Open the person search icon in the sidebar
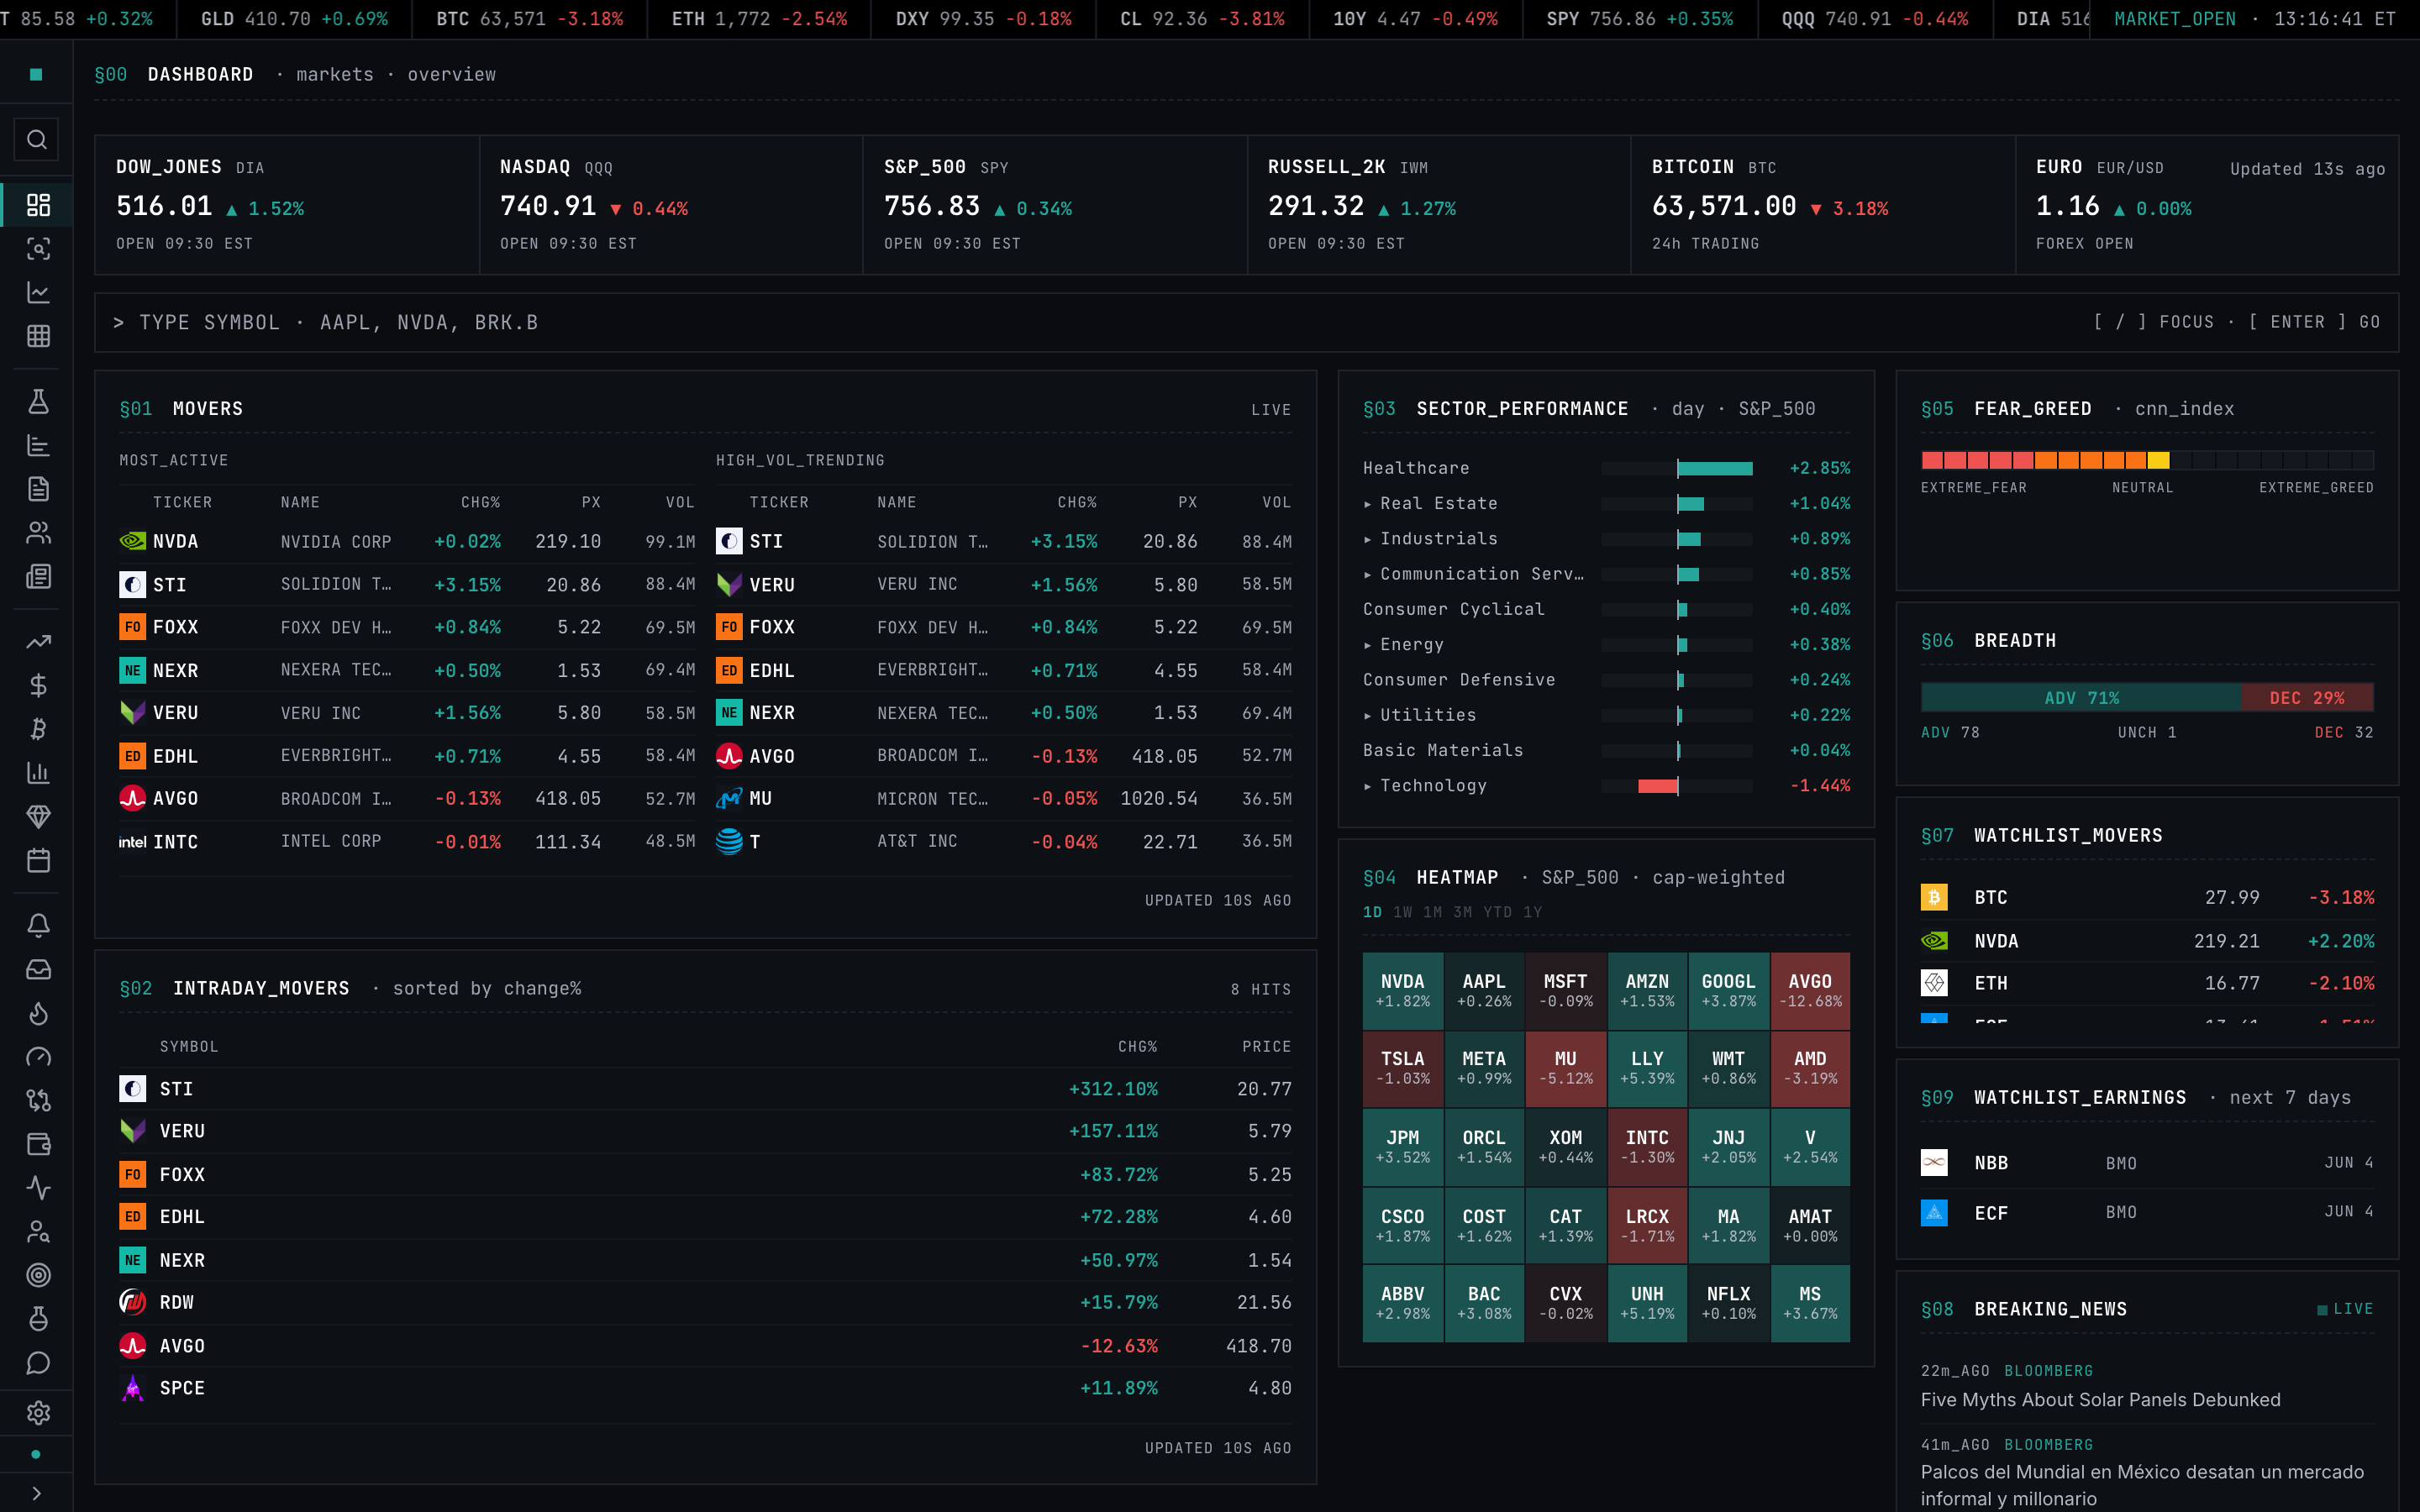Viewport: 2420px width, 1512px height. pos(38,1232)
